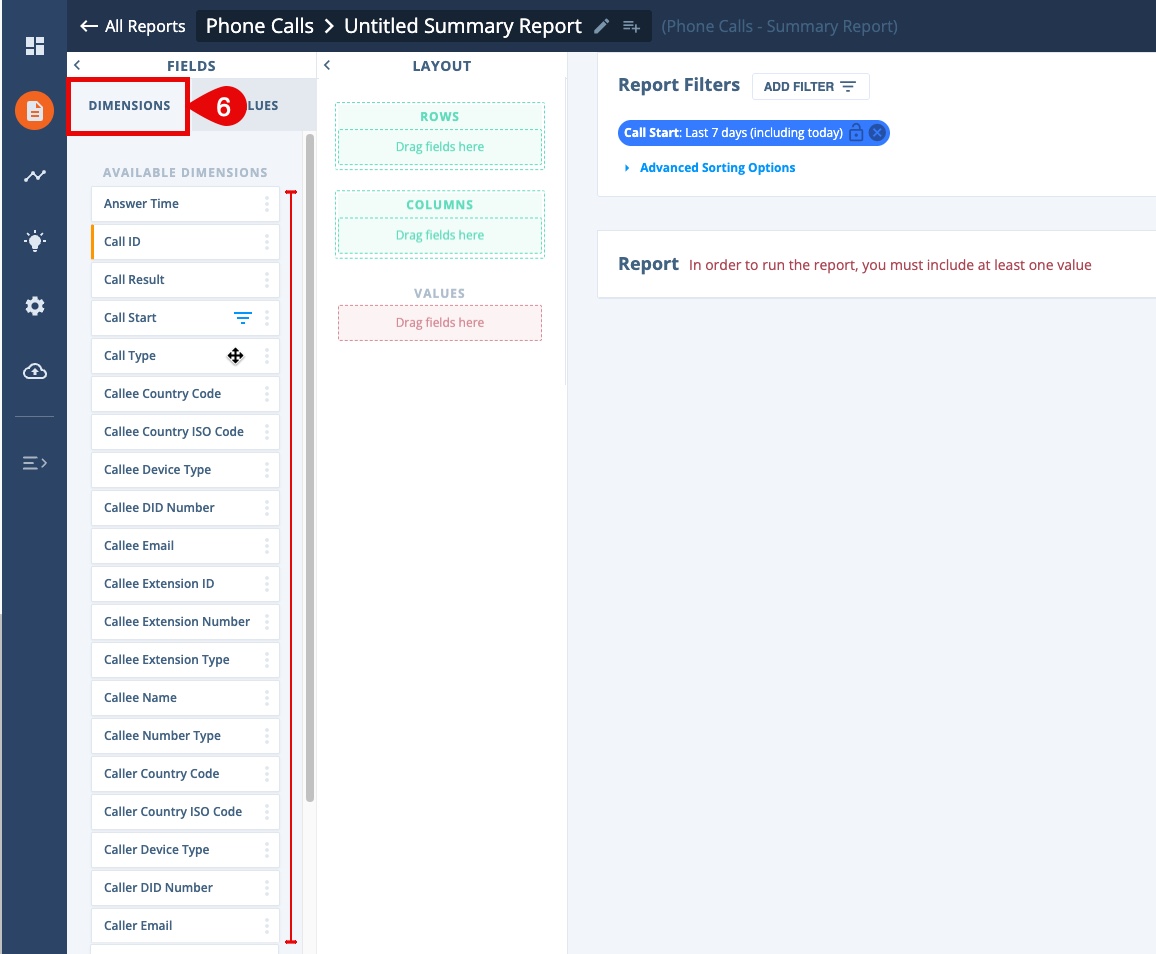Click the dimensions list scrollbar

[310, 468]
